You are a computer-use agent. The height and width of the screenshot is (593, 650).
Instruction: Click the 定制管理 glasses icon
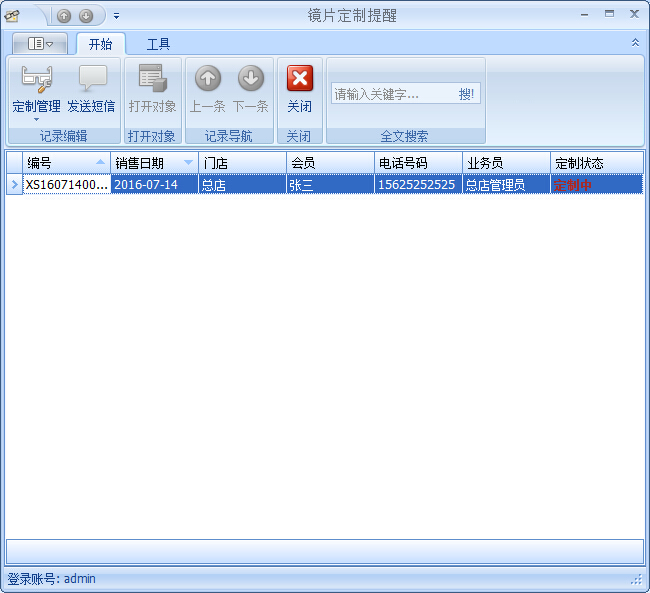point(36,79)
